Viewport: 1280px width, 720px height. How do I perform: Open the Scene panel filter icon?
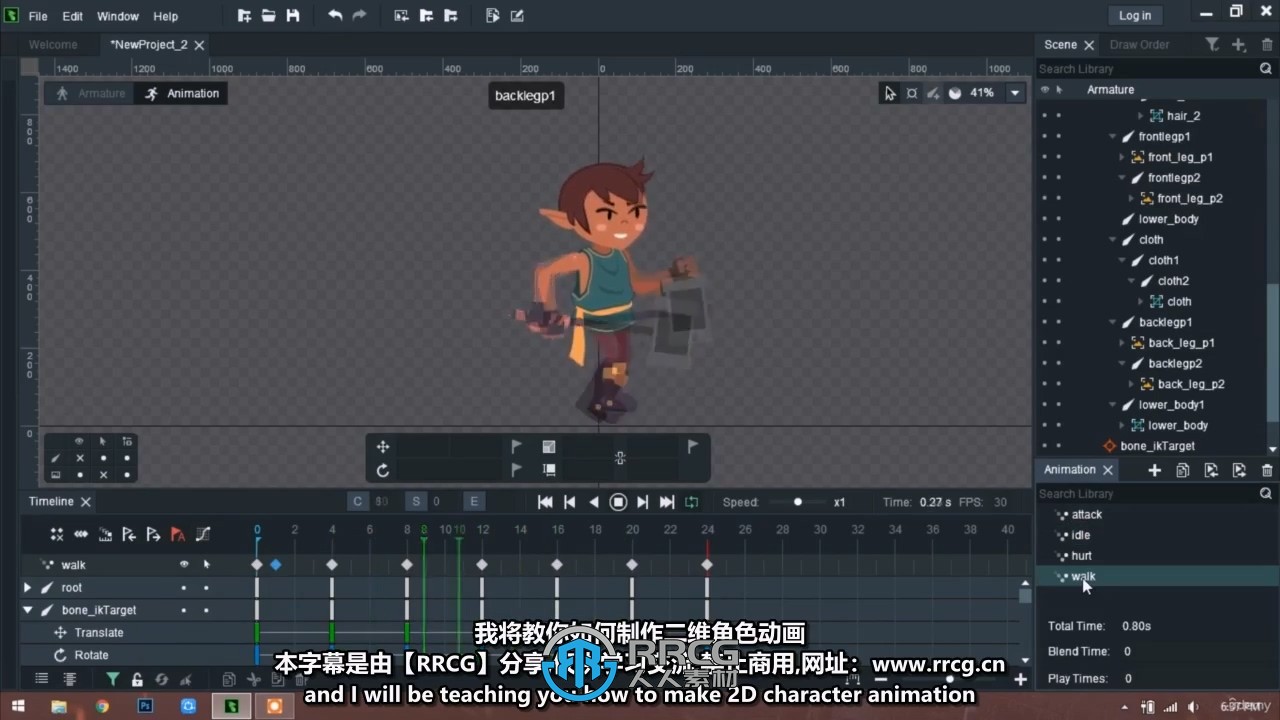tap(1212, 44)
